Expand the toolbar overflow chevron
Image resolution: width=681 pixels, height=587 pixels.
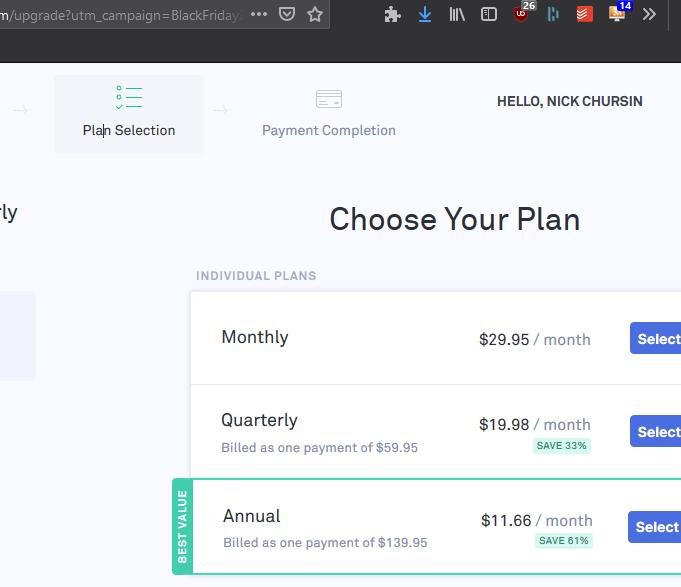[x=649, y=14]
